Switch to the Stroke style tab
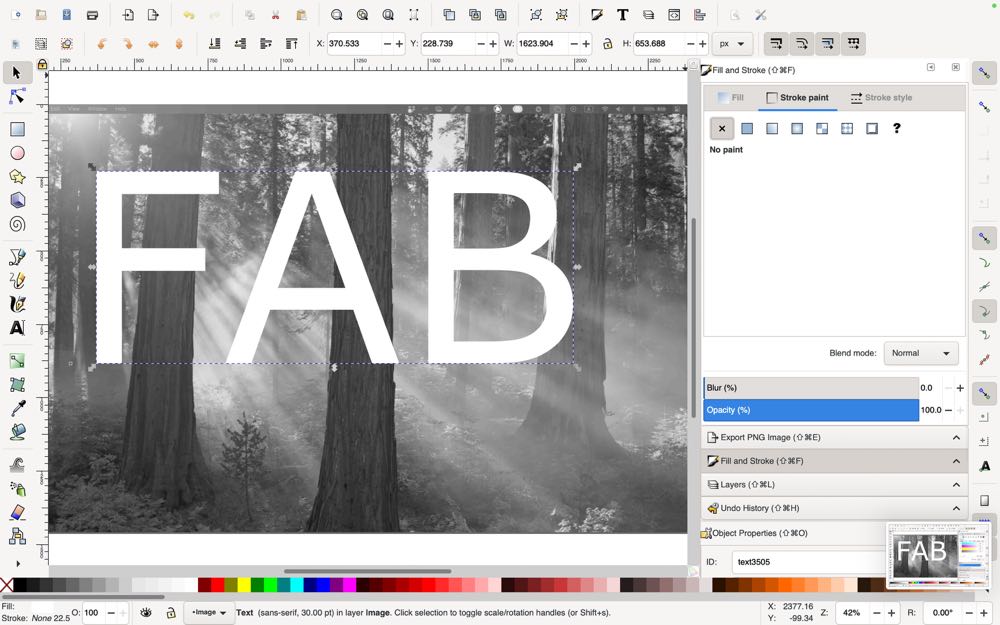Screen dimensions: 1000x625 tap(881, 98)
